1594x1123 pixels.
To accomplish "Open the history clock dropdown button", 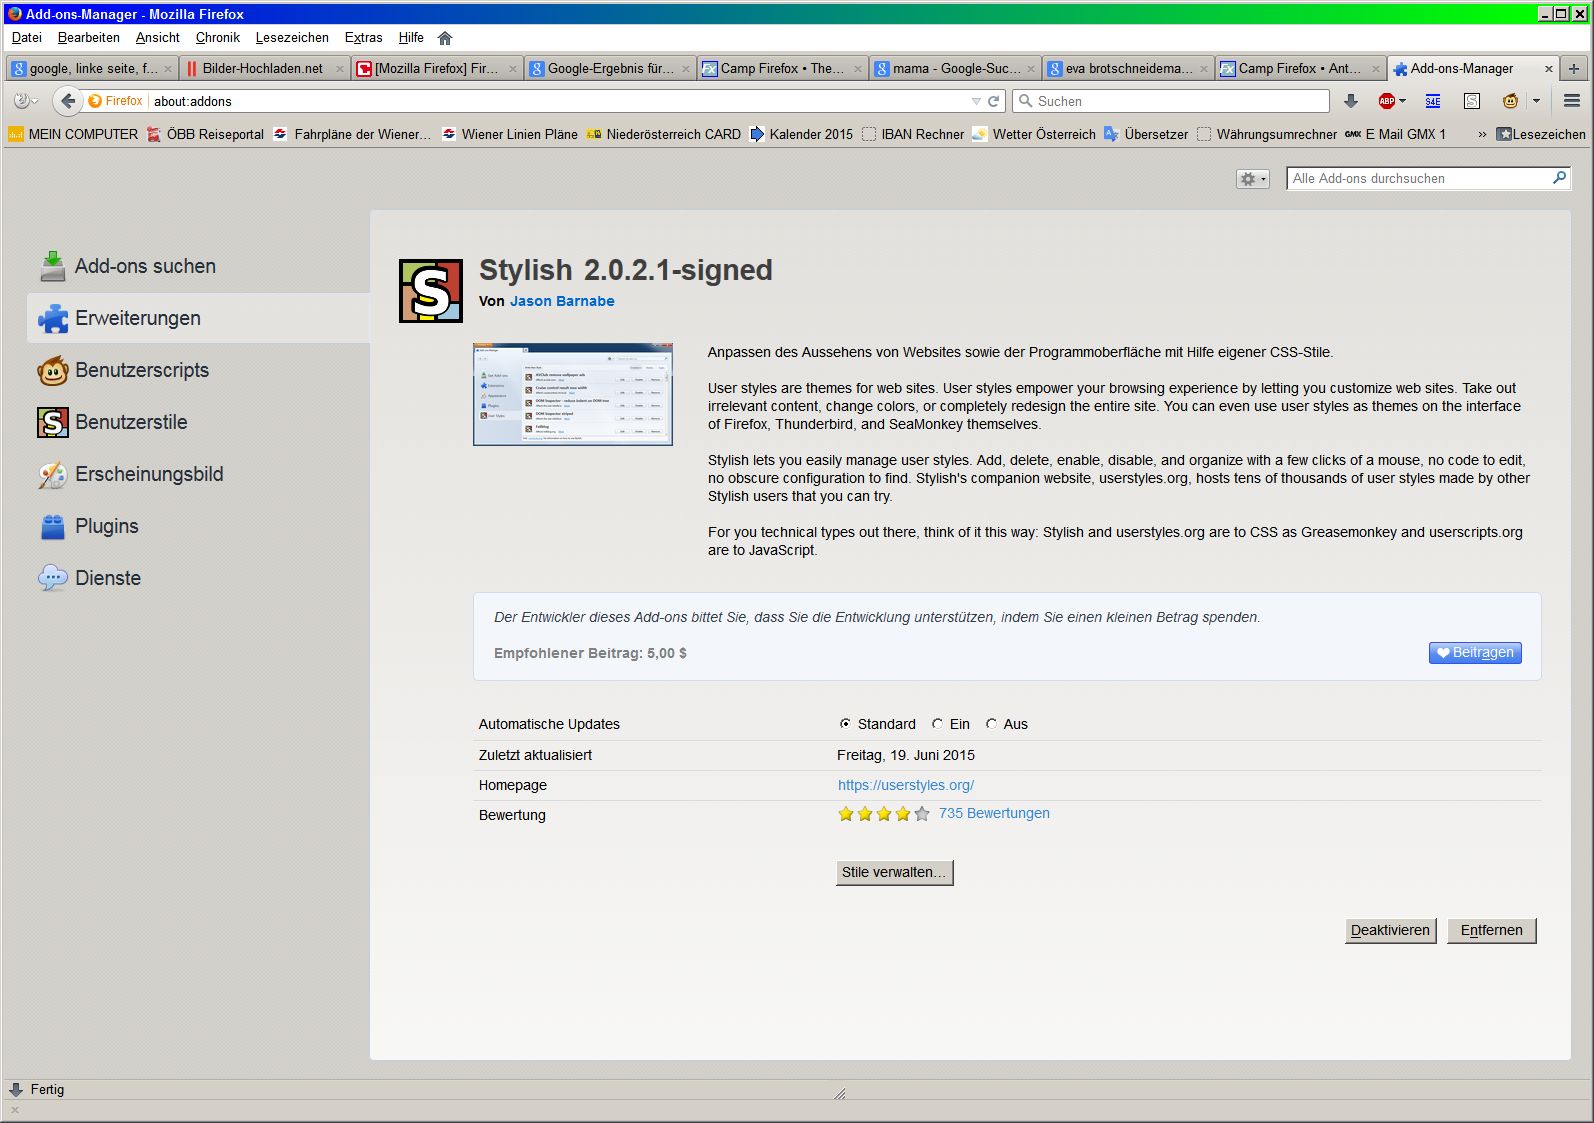I will [25, 101].
